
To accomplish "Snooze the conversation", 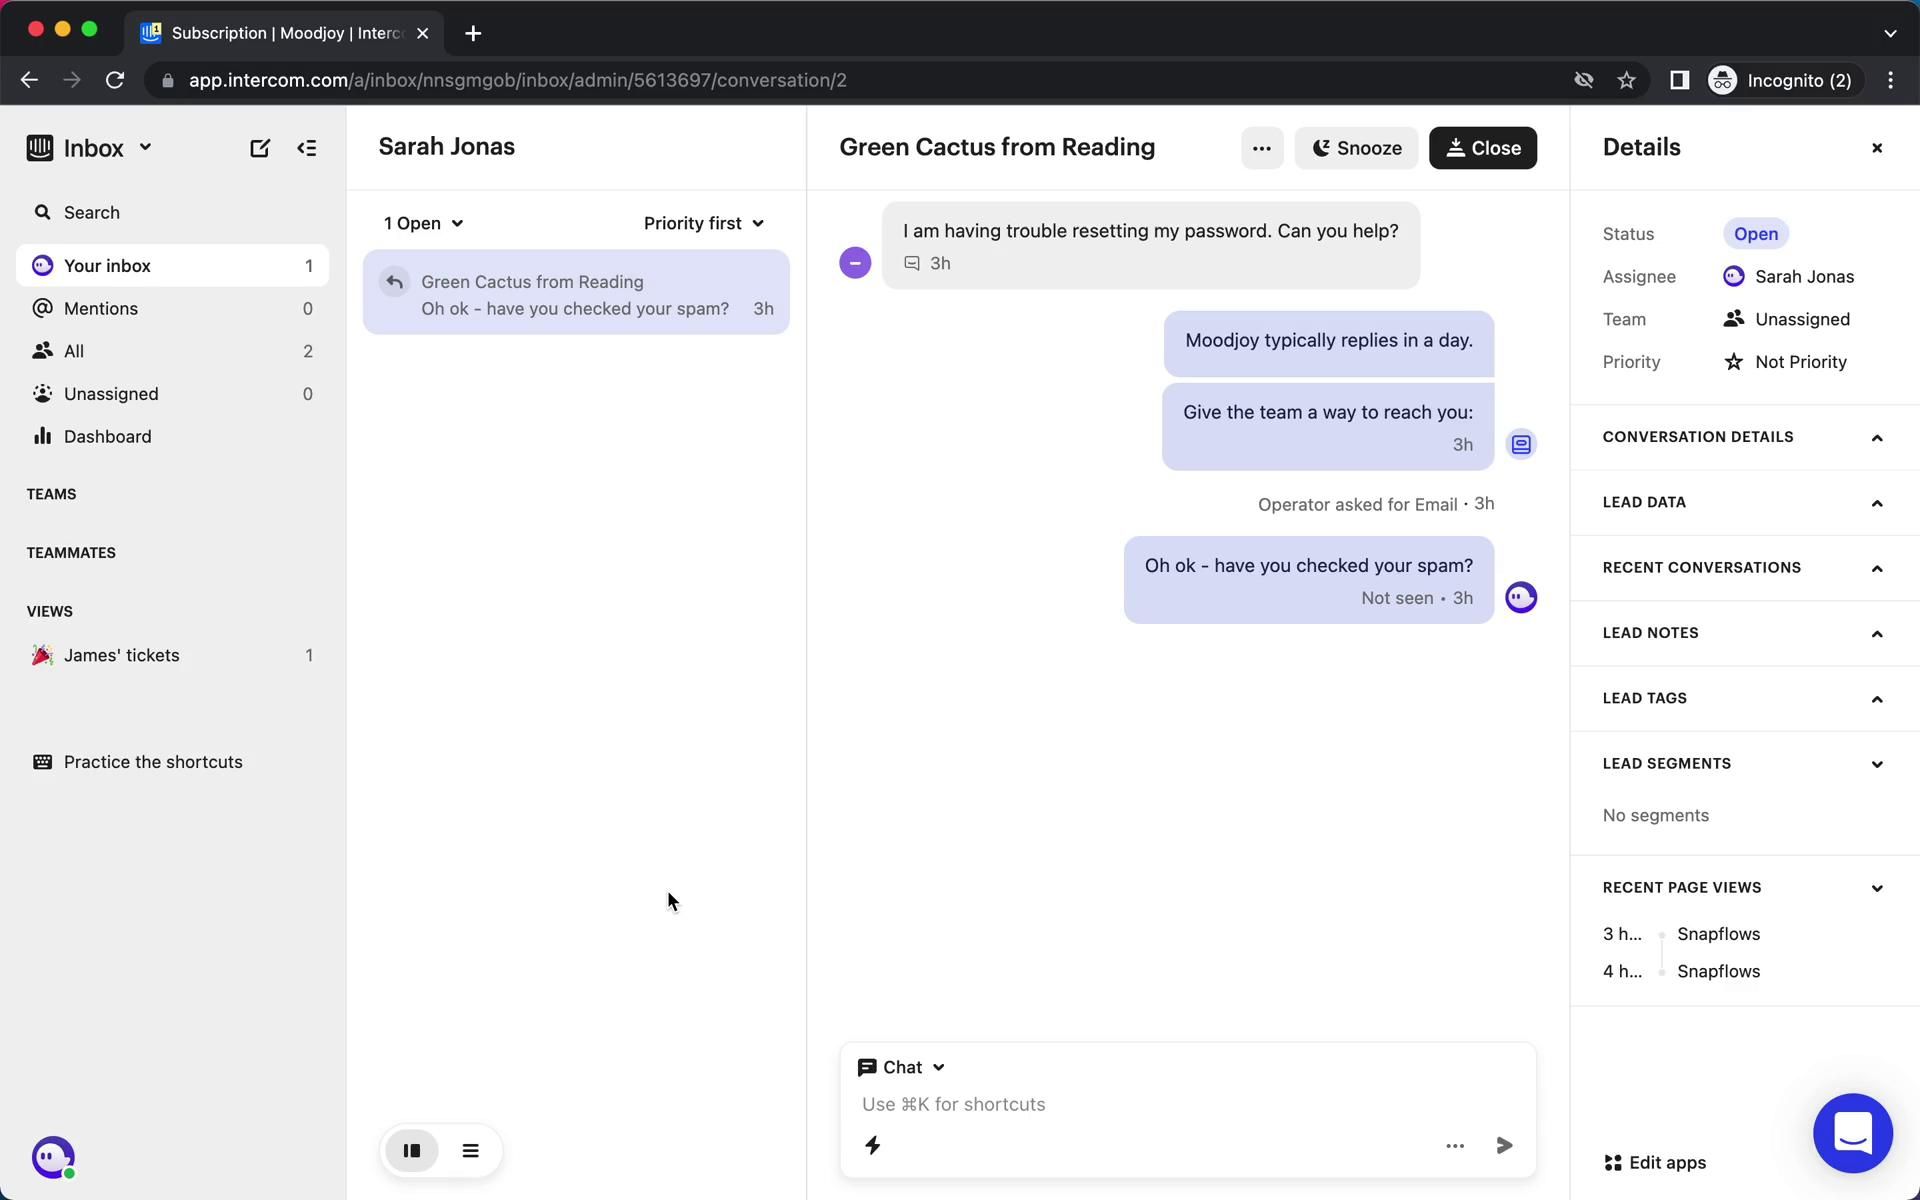I will coord(1355,148).
